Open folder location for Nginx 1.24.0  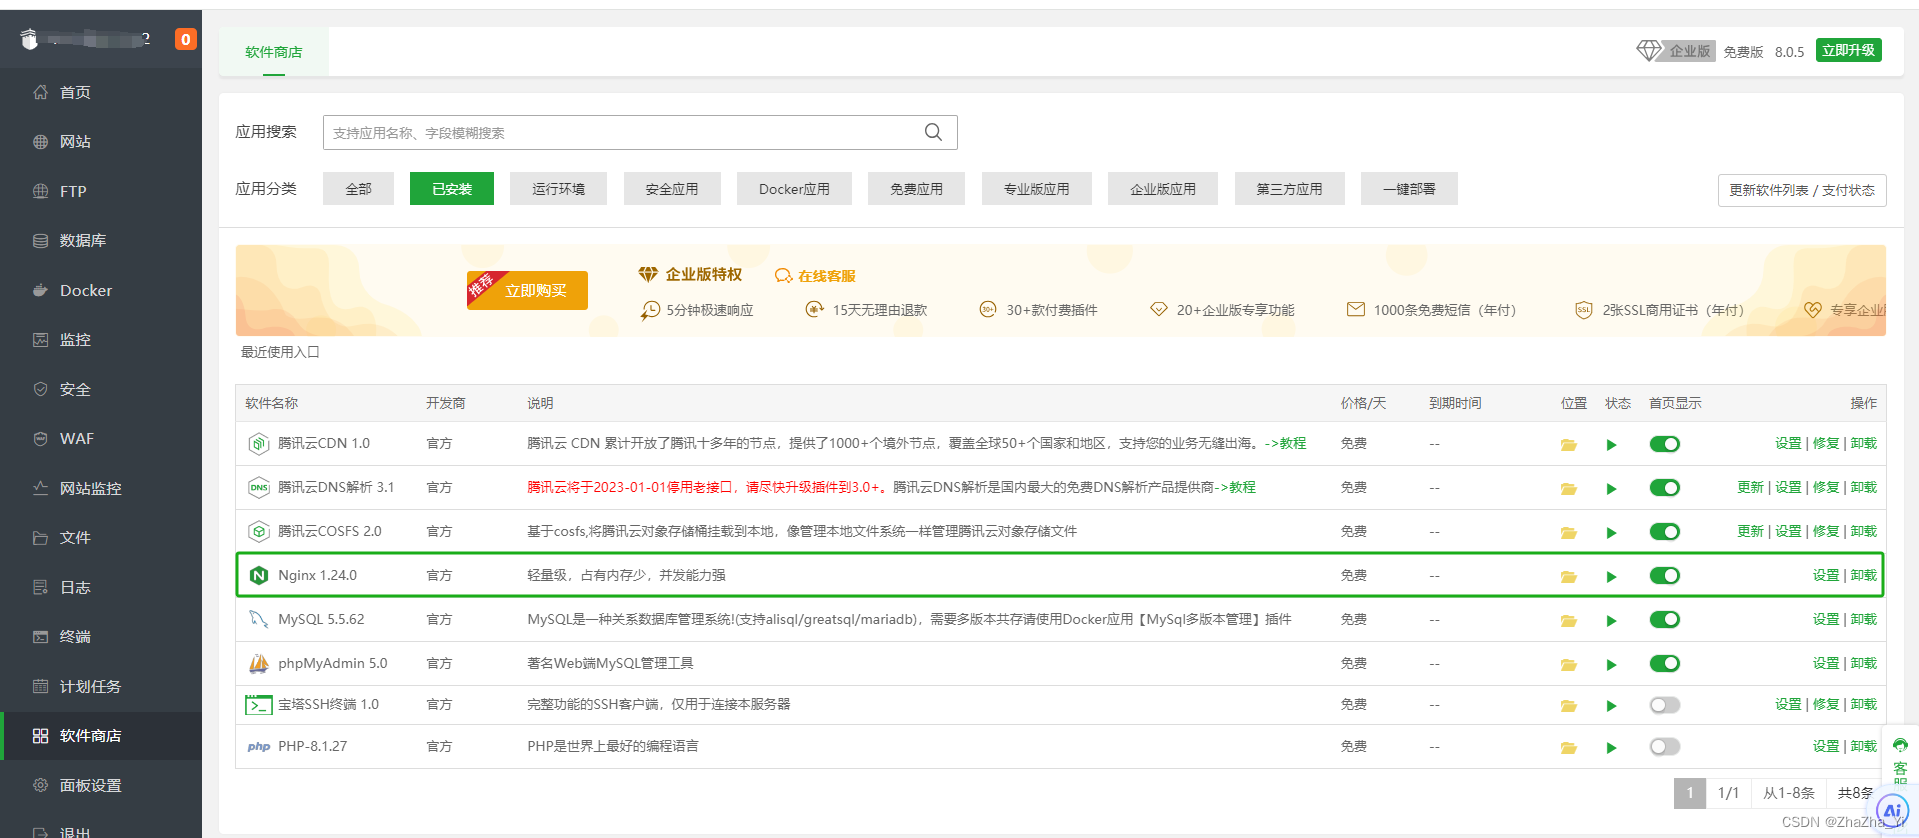click(1568, 577)
